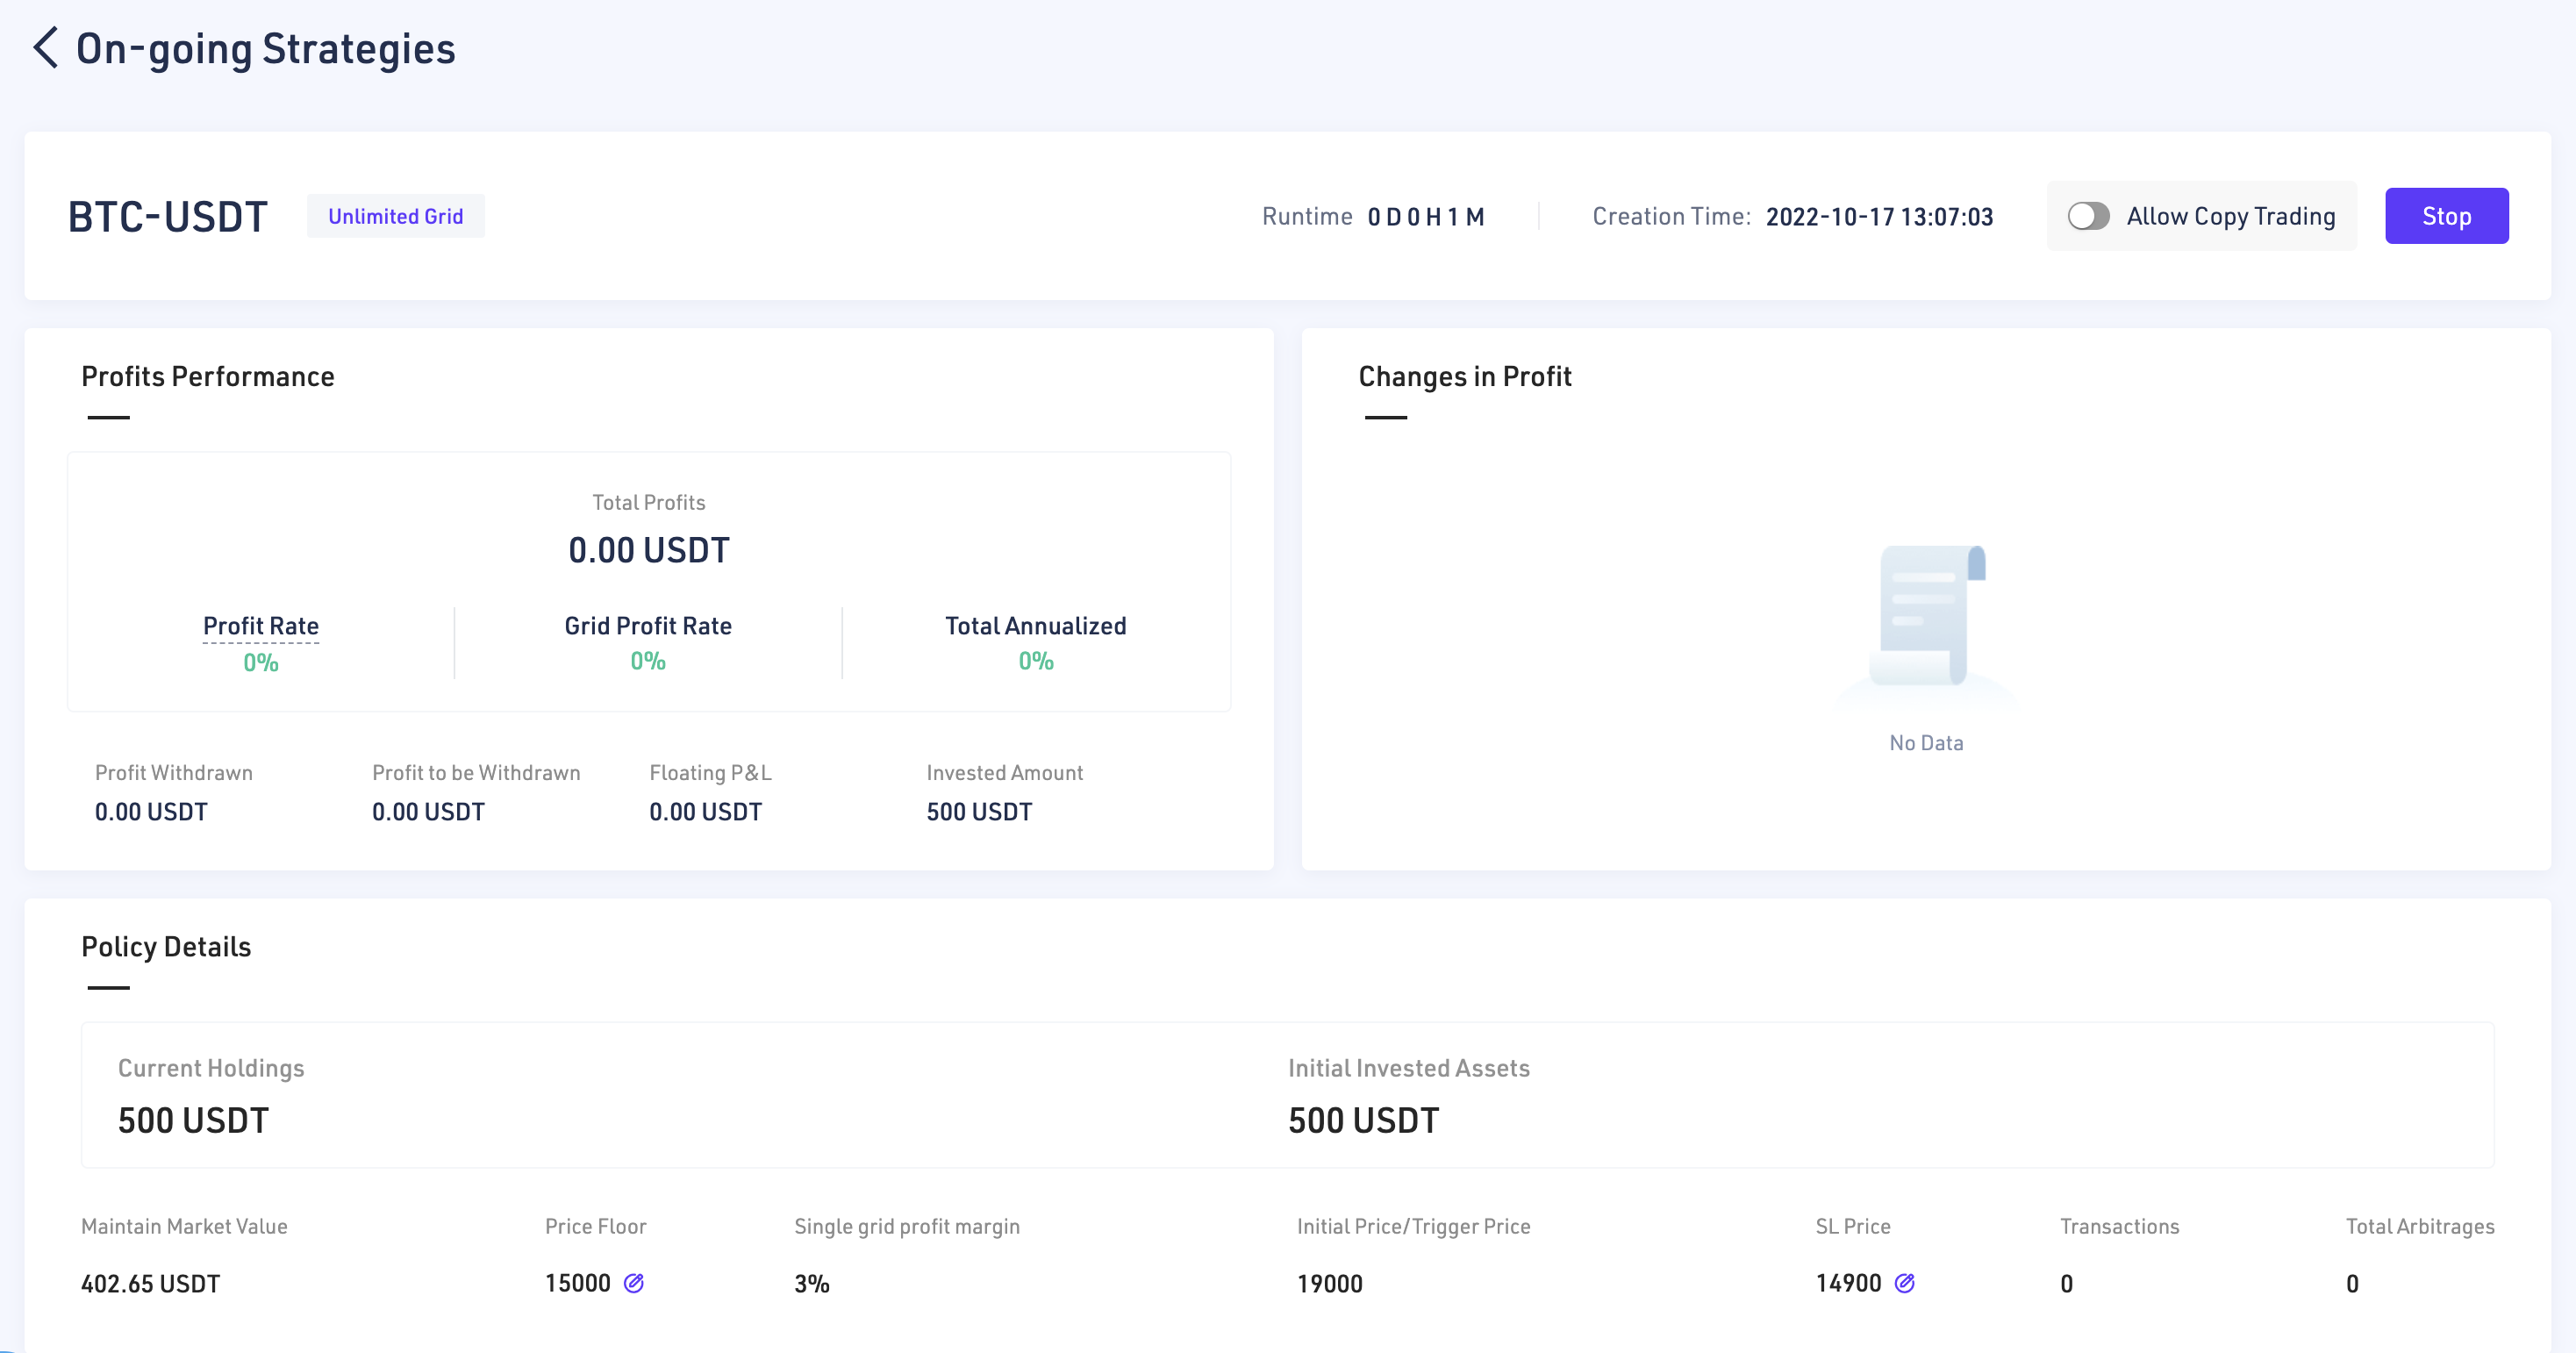The width and height of the screenshot is (2576, 1353).
Task: Click the Profits Performance section heading
Action: point(208,377)
